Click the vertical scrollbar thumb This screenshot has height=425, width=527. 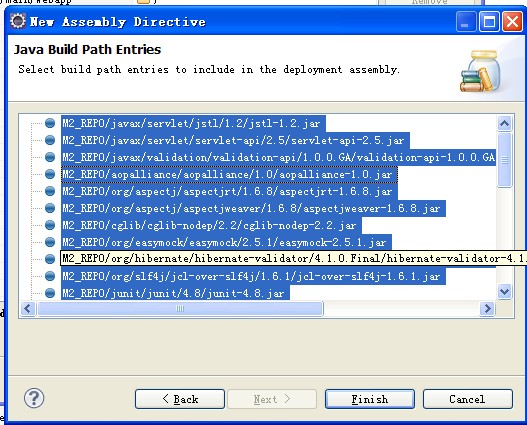click(504, 160)
